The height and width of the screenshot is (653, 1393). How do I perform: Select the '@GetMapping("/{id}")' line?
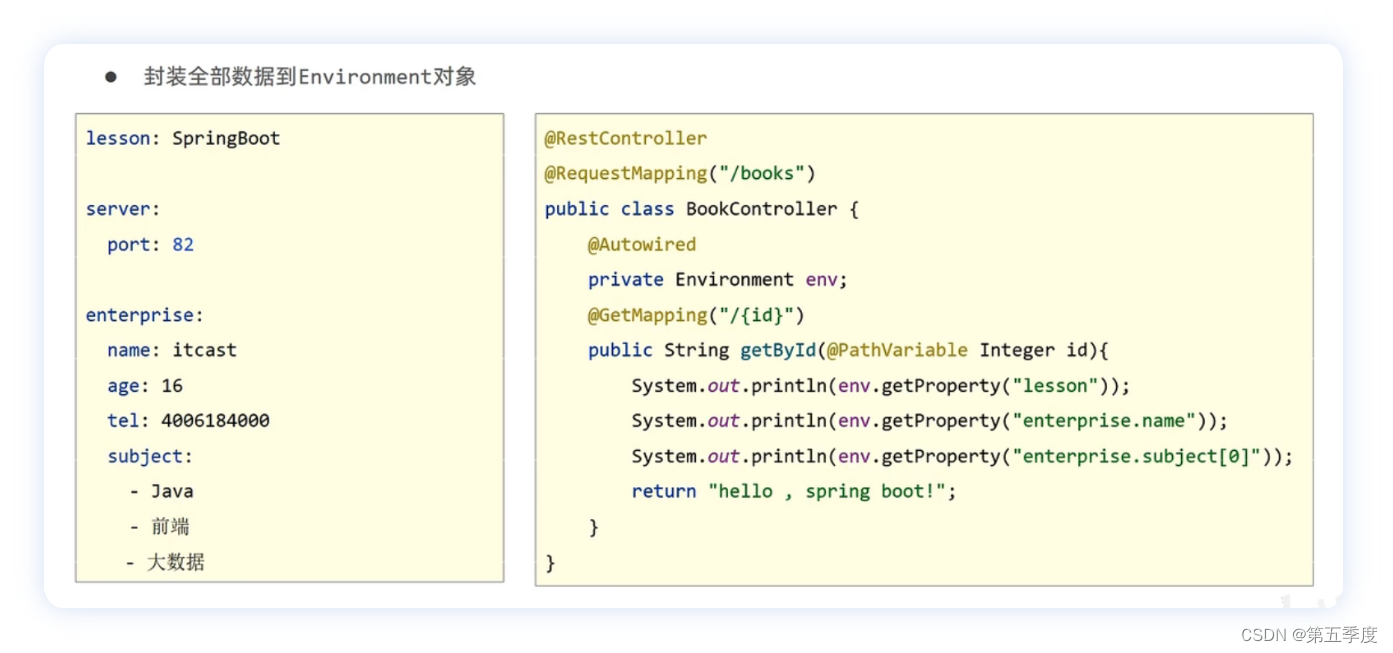(x=697, y=315)
